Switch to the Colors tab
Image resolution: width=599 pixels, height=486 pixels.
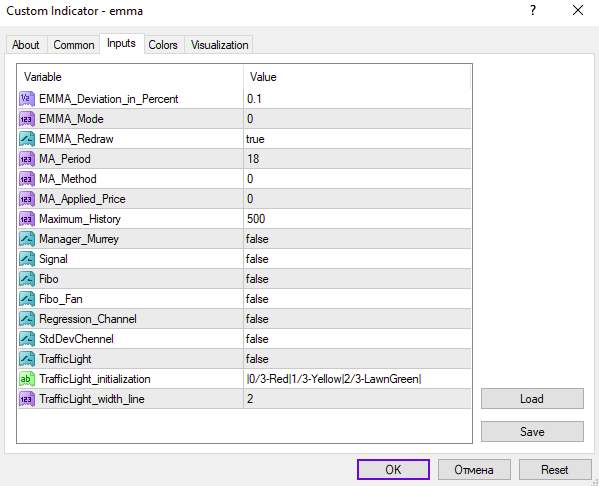point(163,45)
